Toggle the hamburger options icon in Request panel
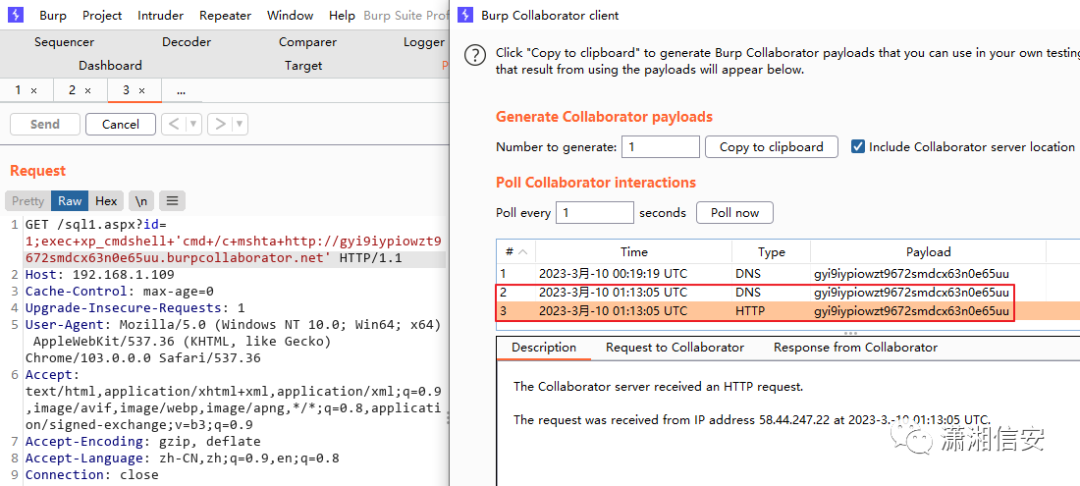Viewport: 1080px width, 486px height. tap(172, 201)
